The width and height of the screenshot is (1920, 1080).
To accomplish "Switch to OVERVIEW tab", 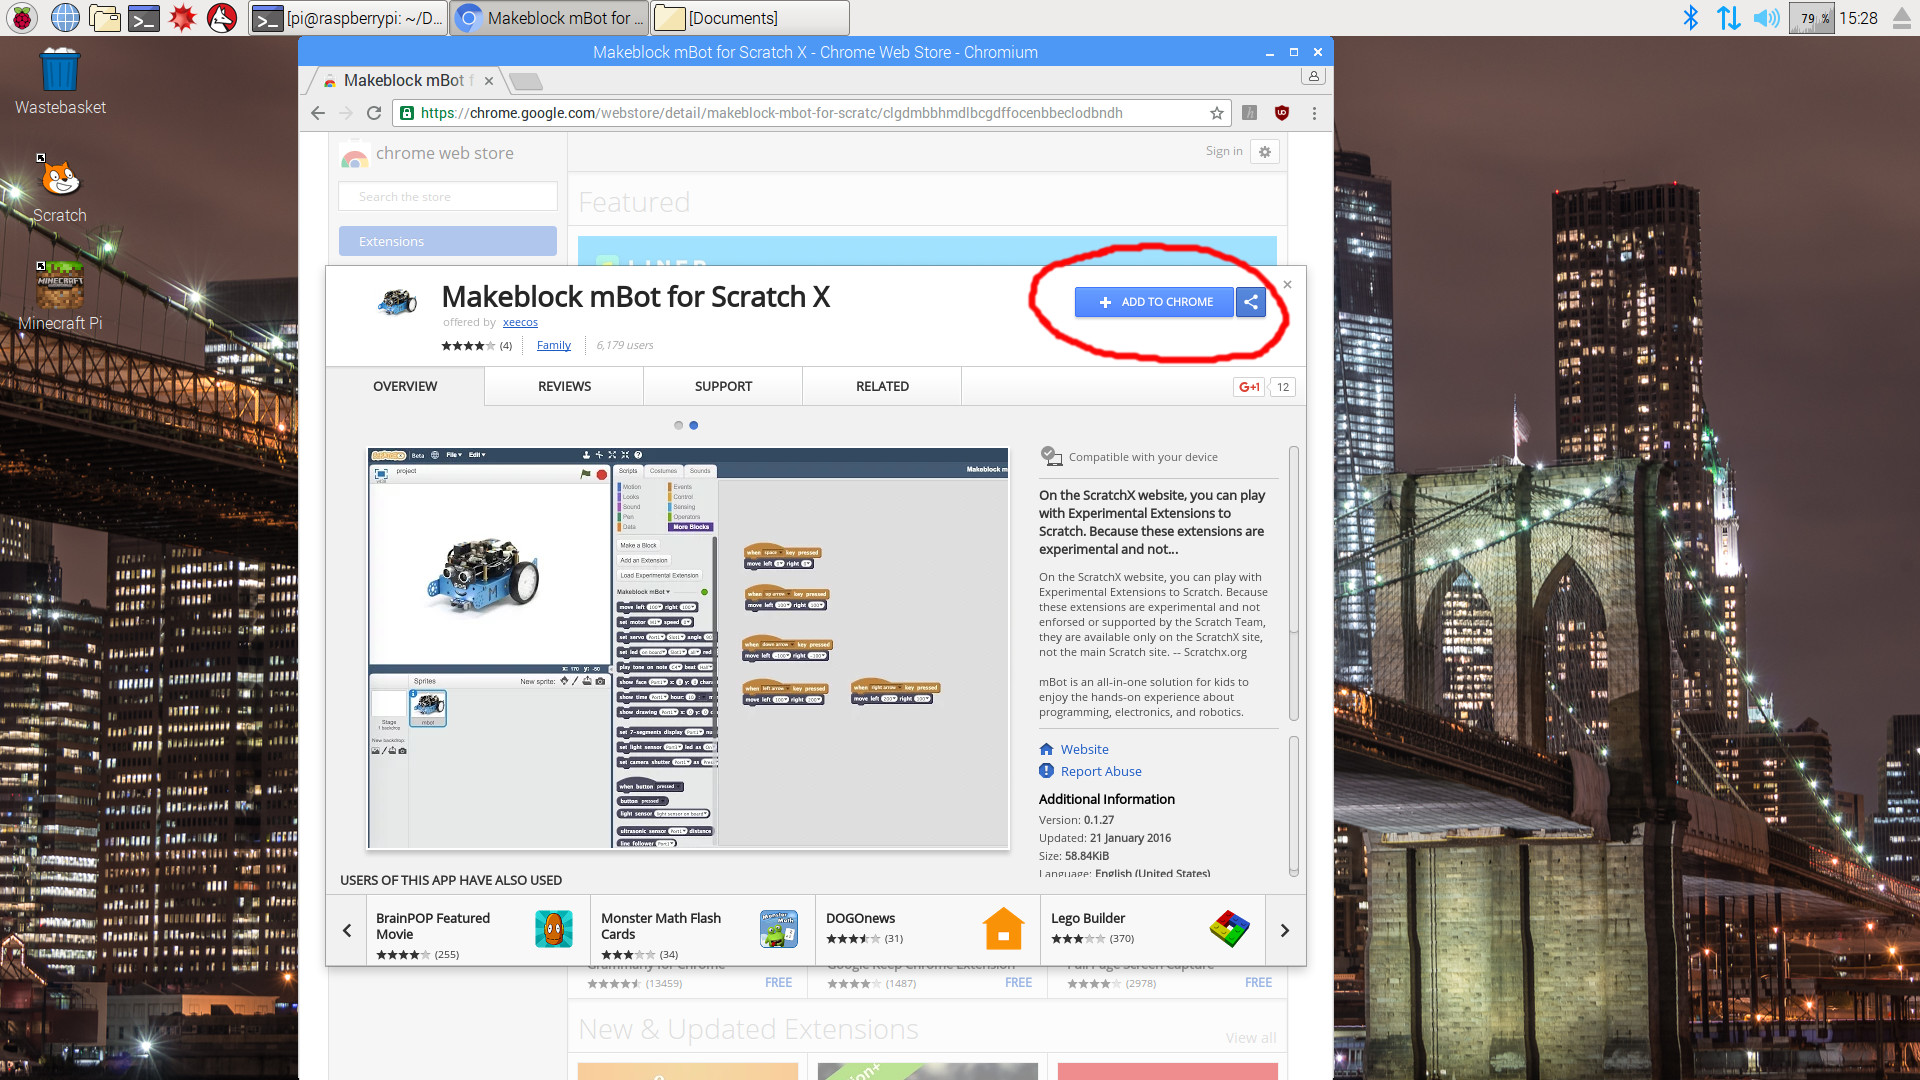I will [405, 386].
